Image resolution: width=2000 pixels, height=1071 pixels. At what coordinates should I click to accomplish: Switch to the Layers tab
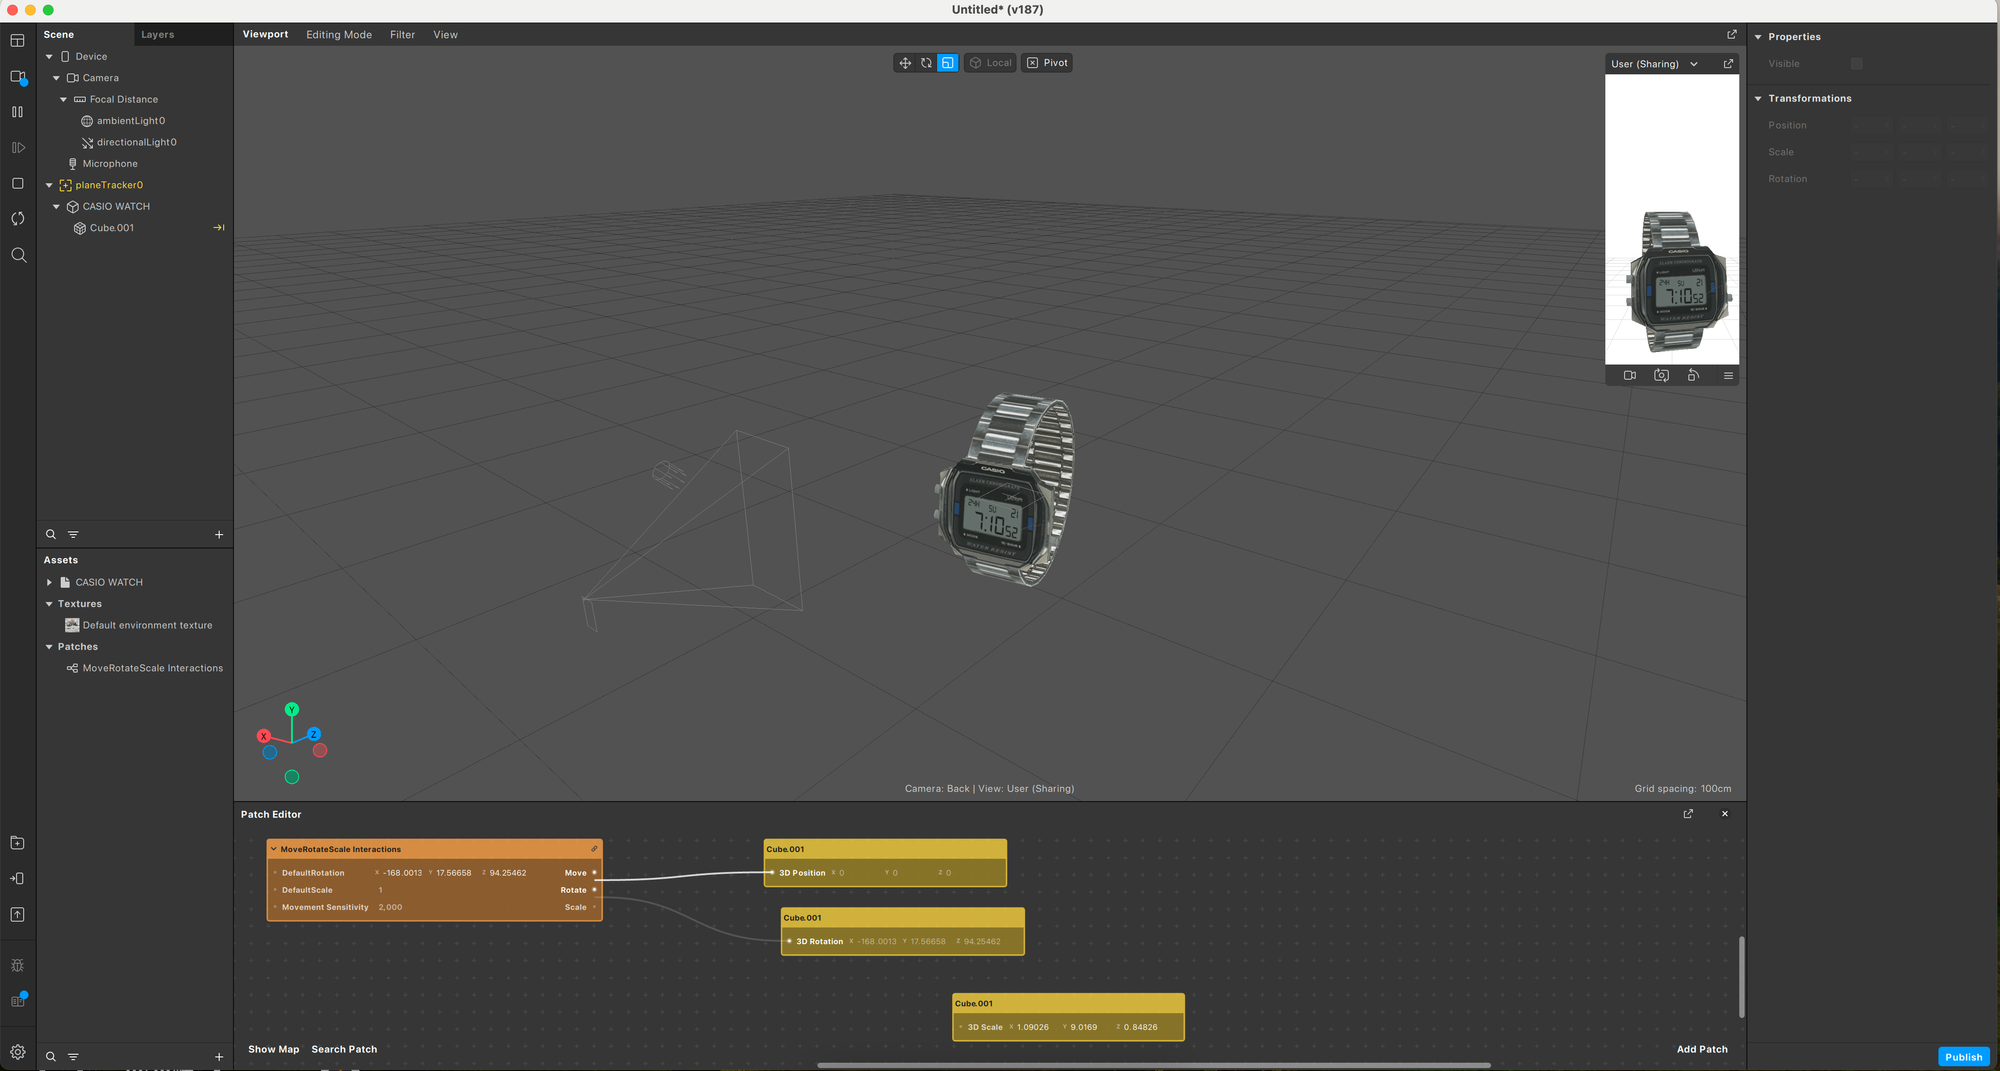tap(157, 35)
